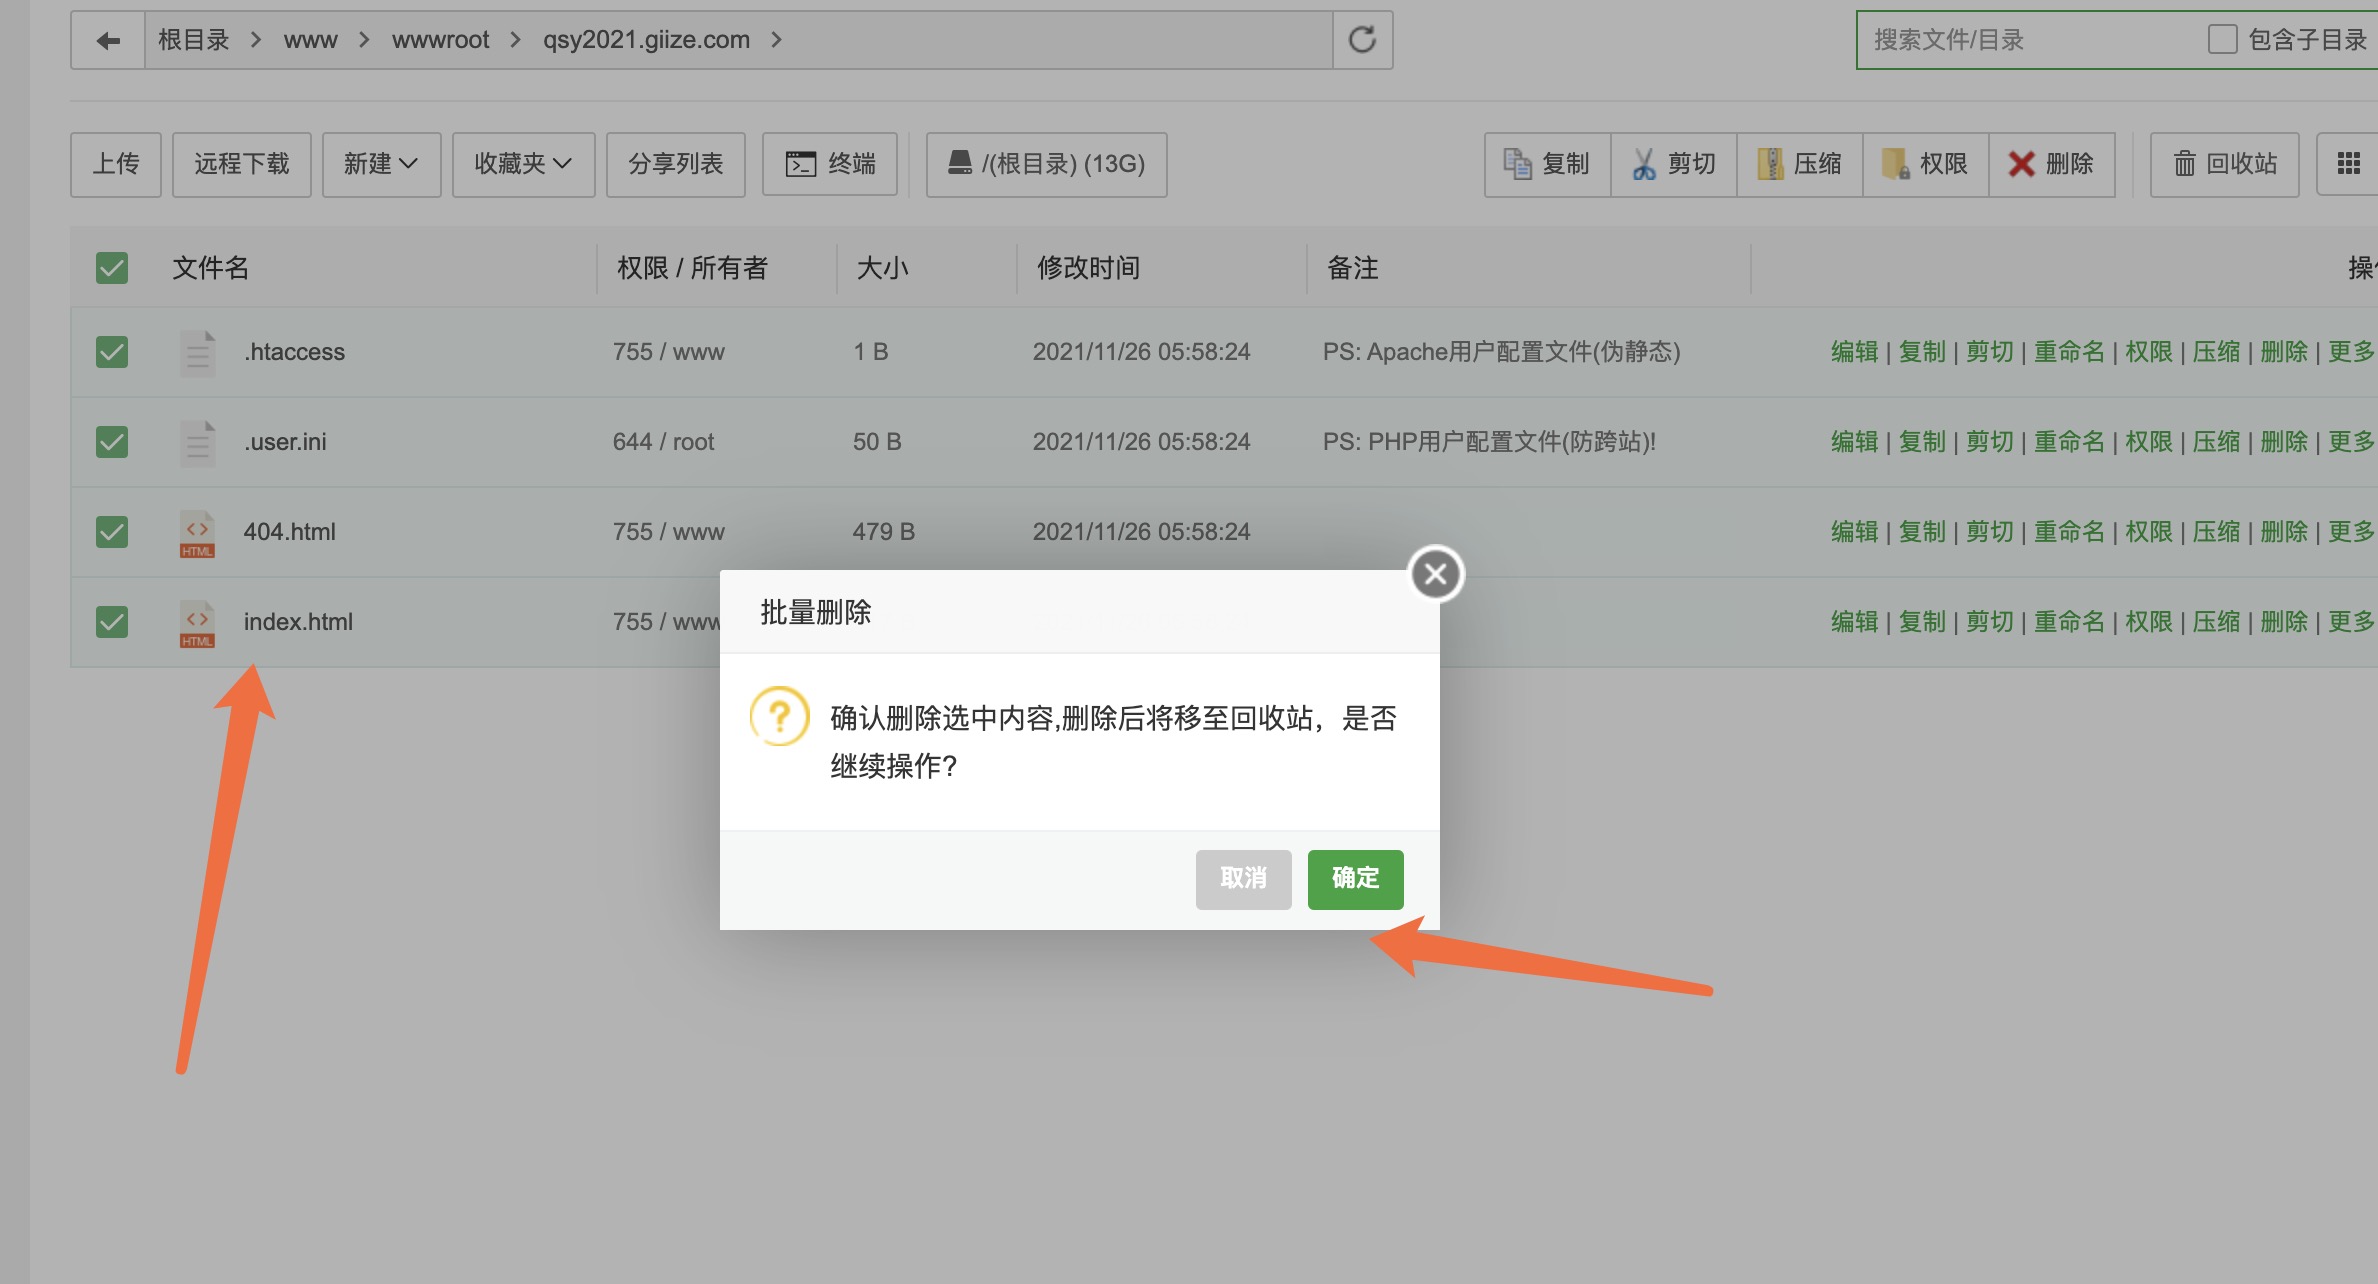
Task: Expand the 新建 dropdown
Action: (x=381, y=164)
